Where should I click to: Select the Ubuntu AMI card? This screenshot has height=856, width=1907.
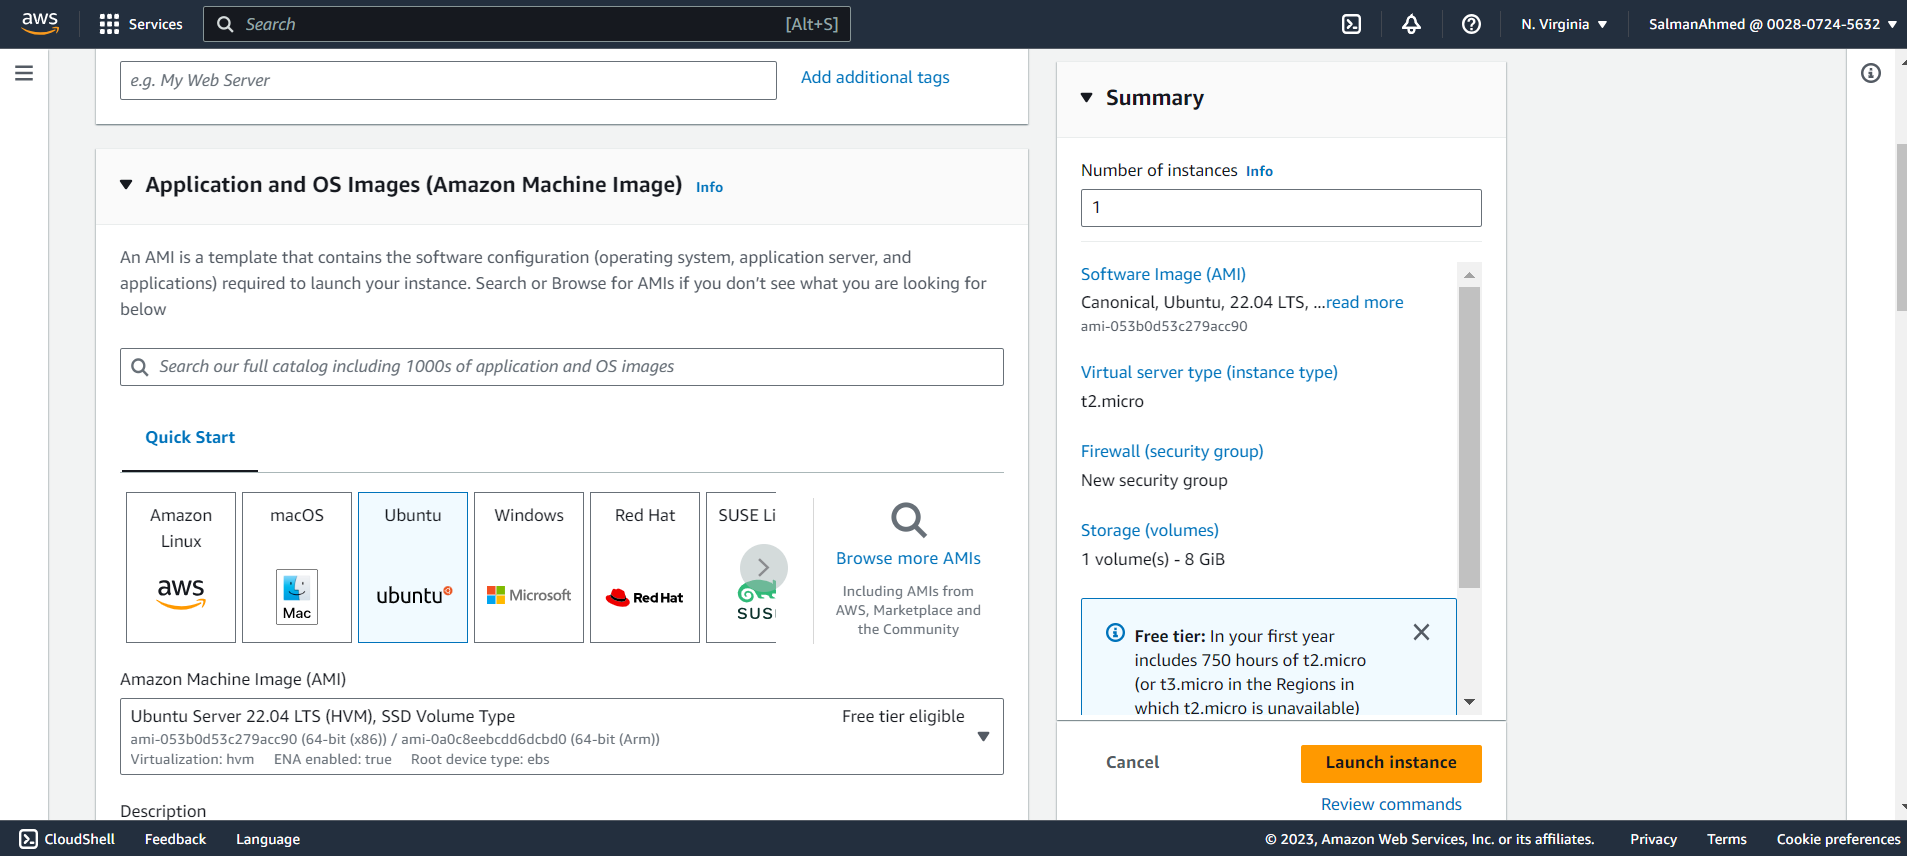click(x=413, y=567)
